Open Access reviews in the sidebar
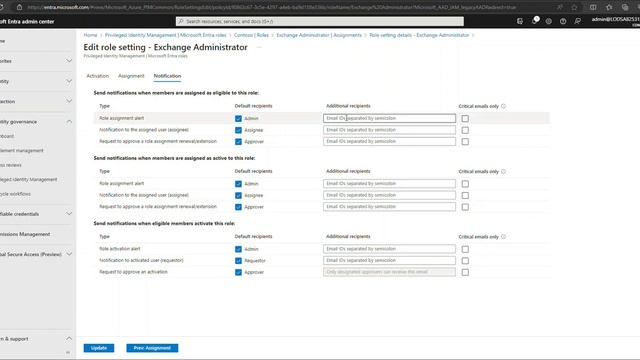 [x=11, y=165]
